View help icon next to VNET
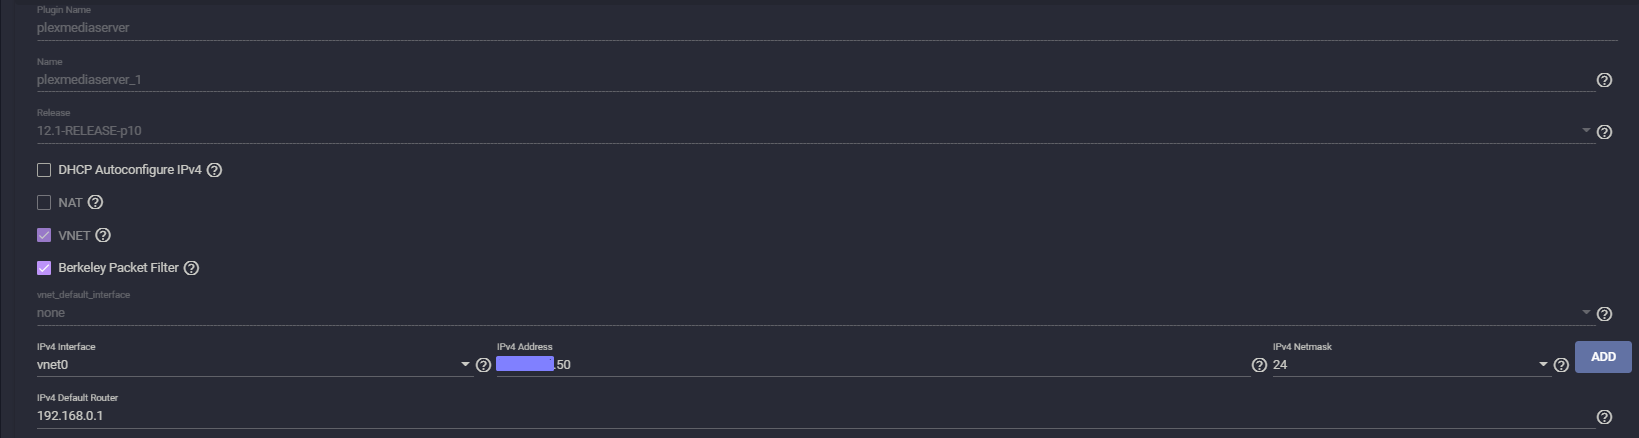This screenshot has height=438, width=1639. pos(103,235)
